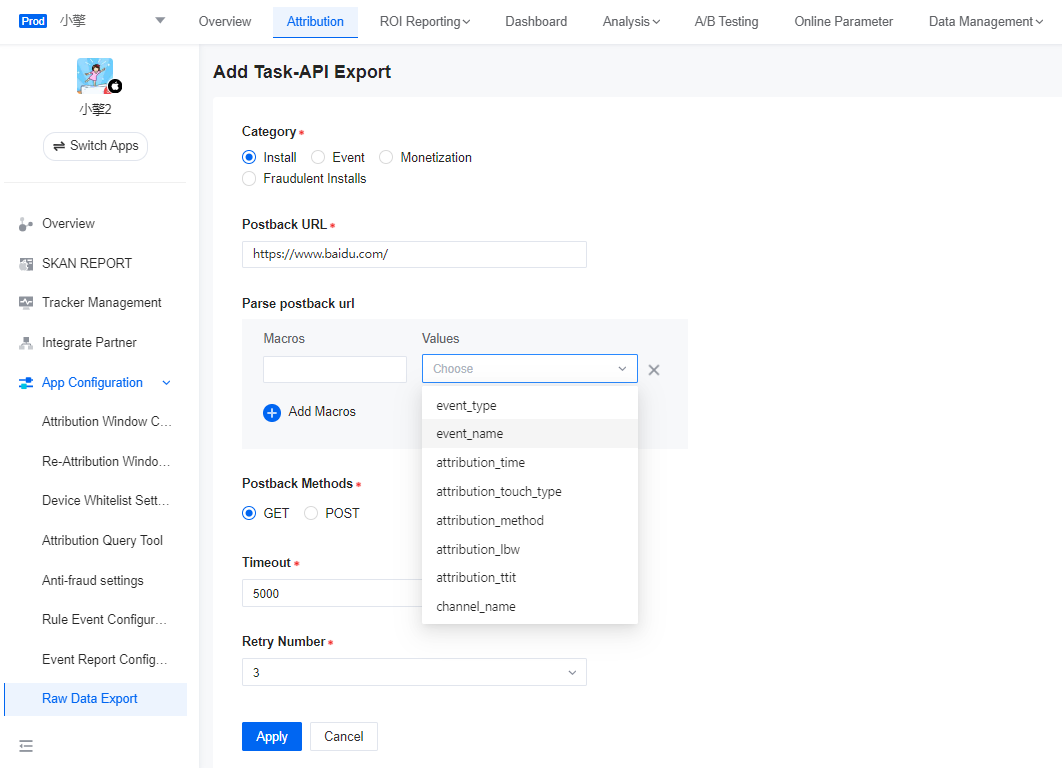Open the app selector dropdown next to 小拳
This screenshot has height=768, width=1062.
click(x=160, y=20)
